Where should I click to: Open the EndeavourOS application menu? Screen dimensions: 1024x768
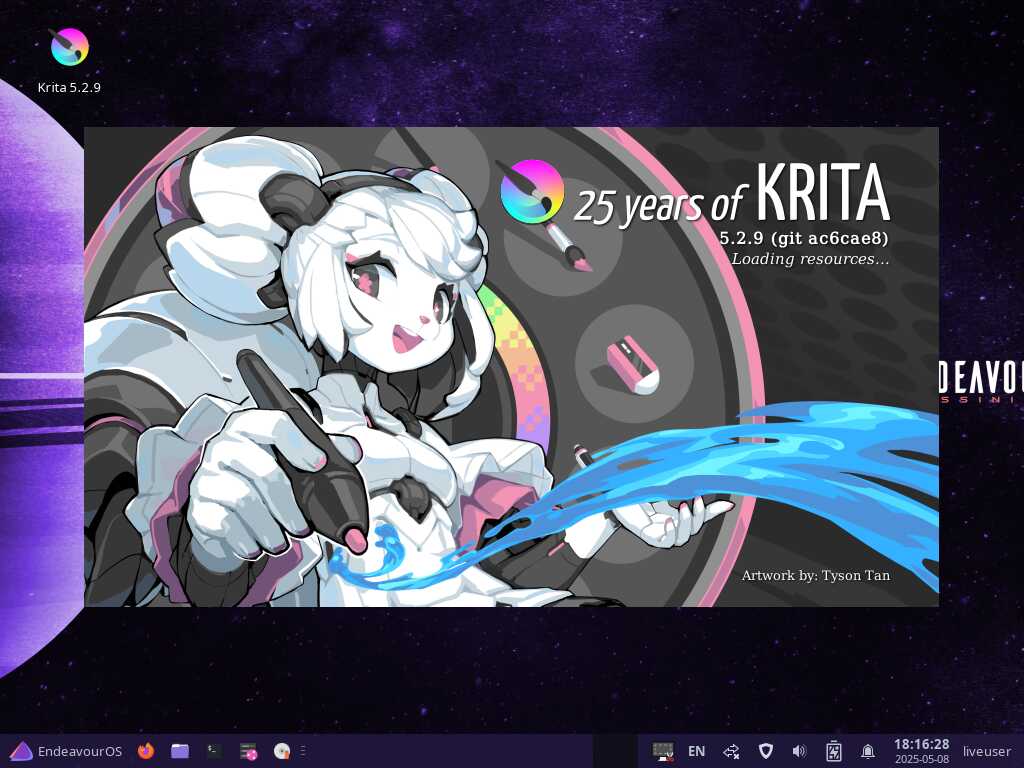click(67, 751)
